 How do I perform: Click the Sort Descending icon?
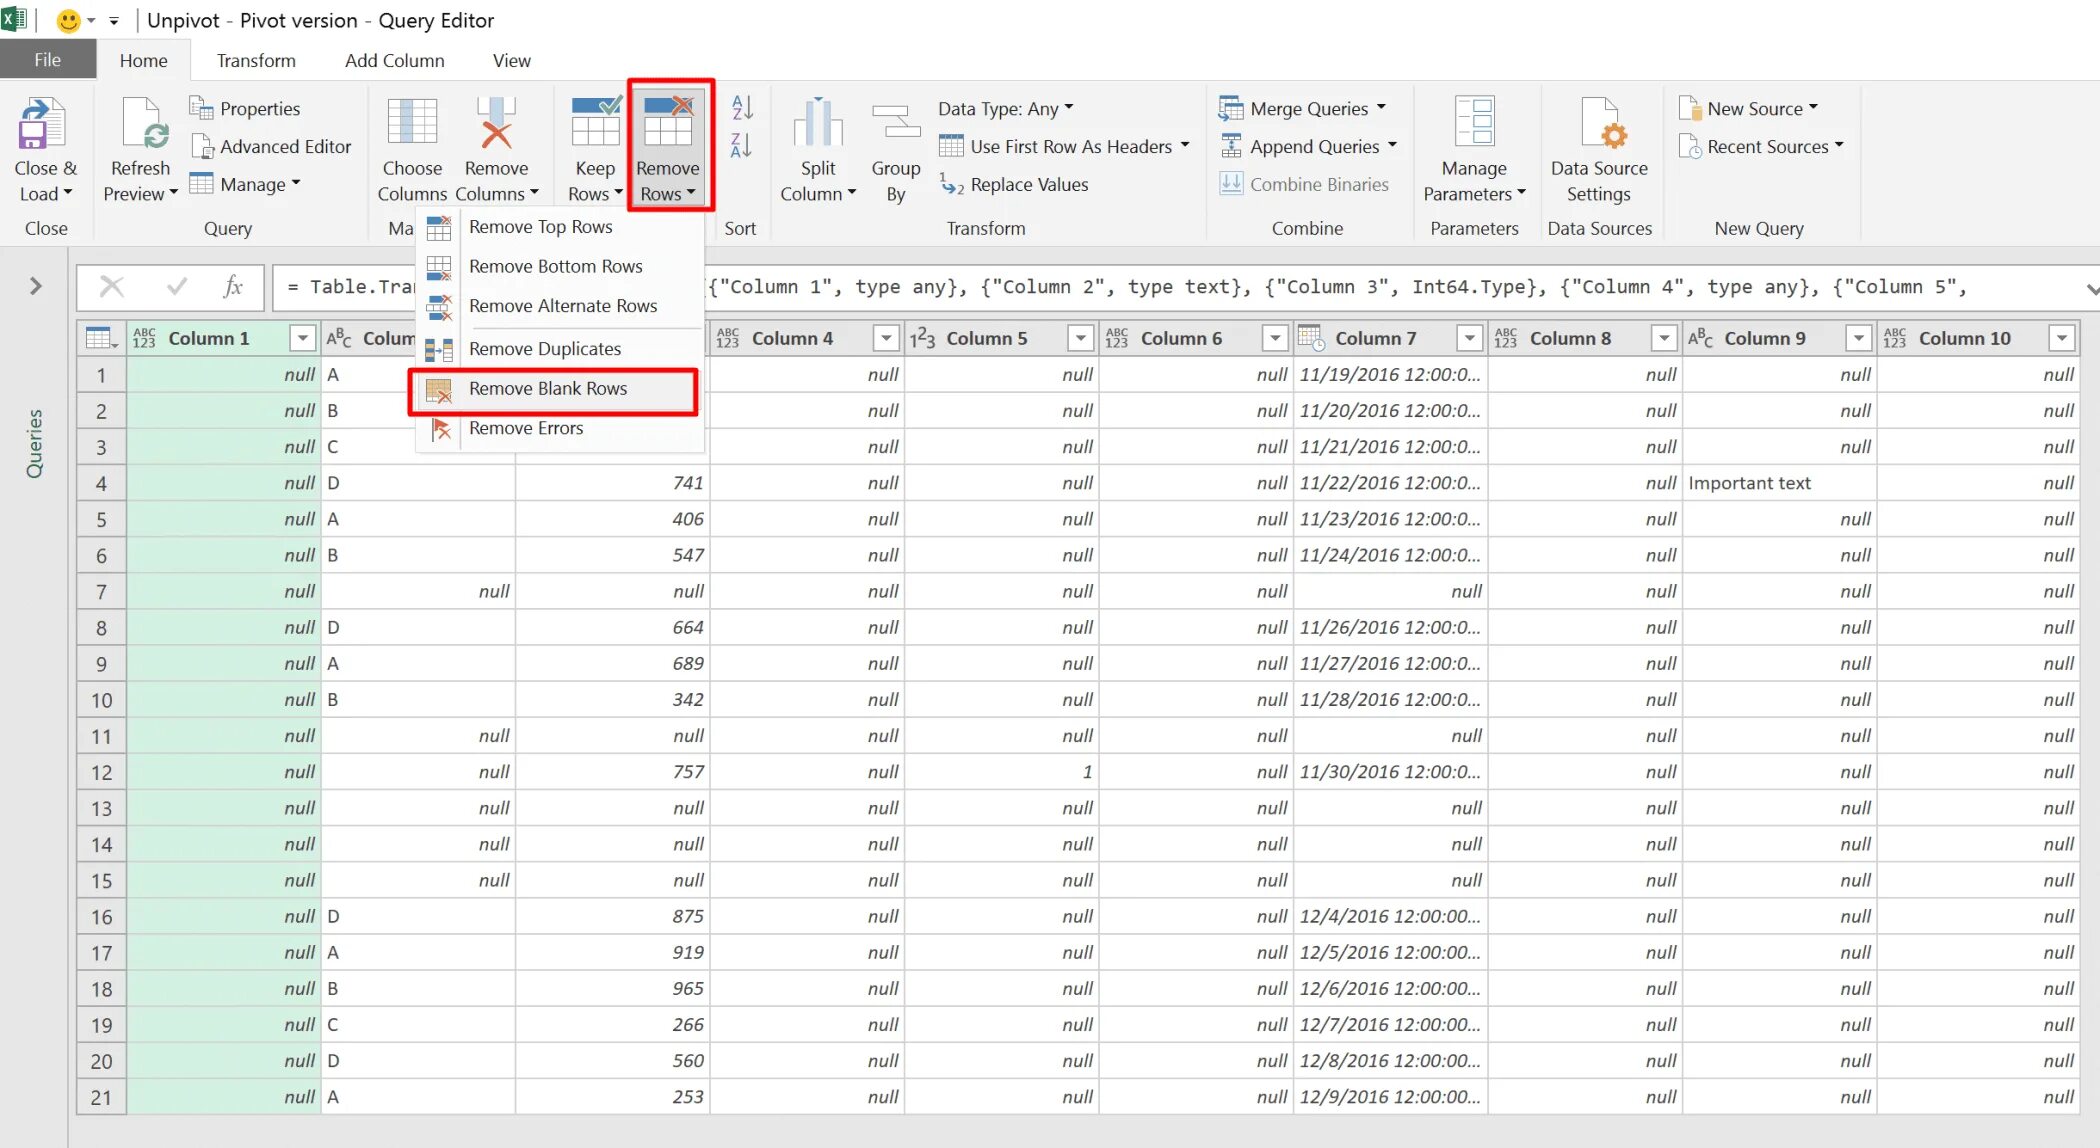coord(742,146)
